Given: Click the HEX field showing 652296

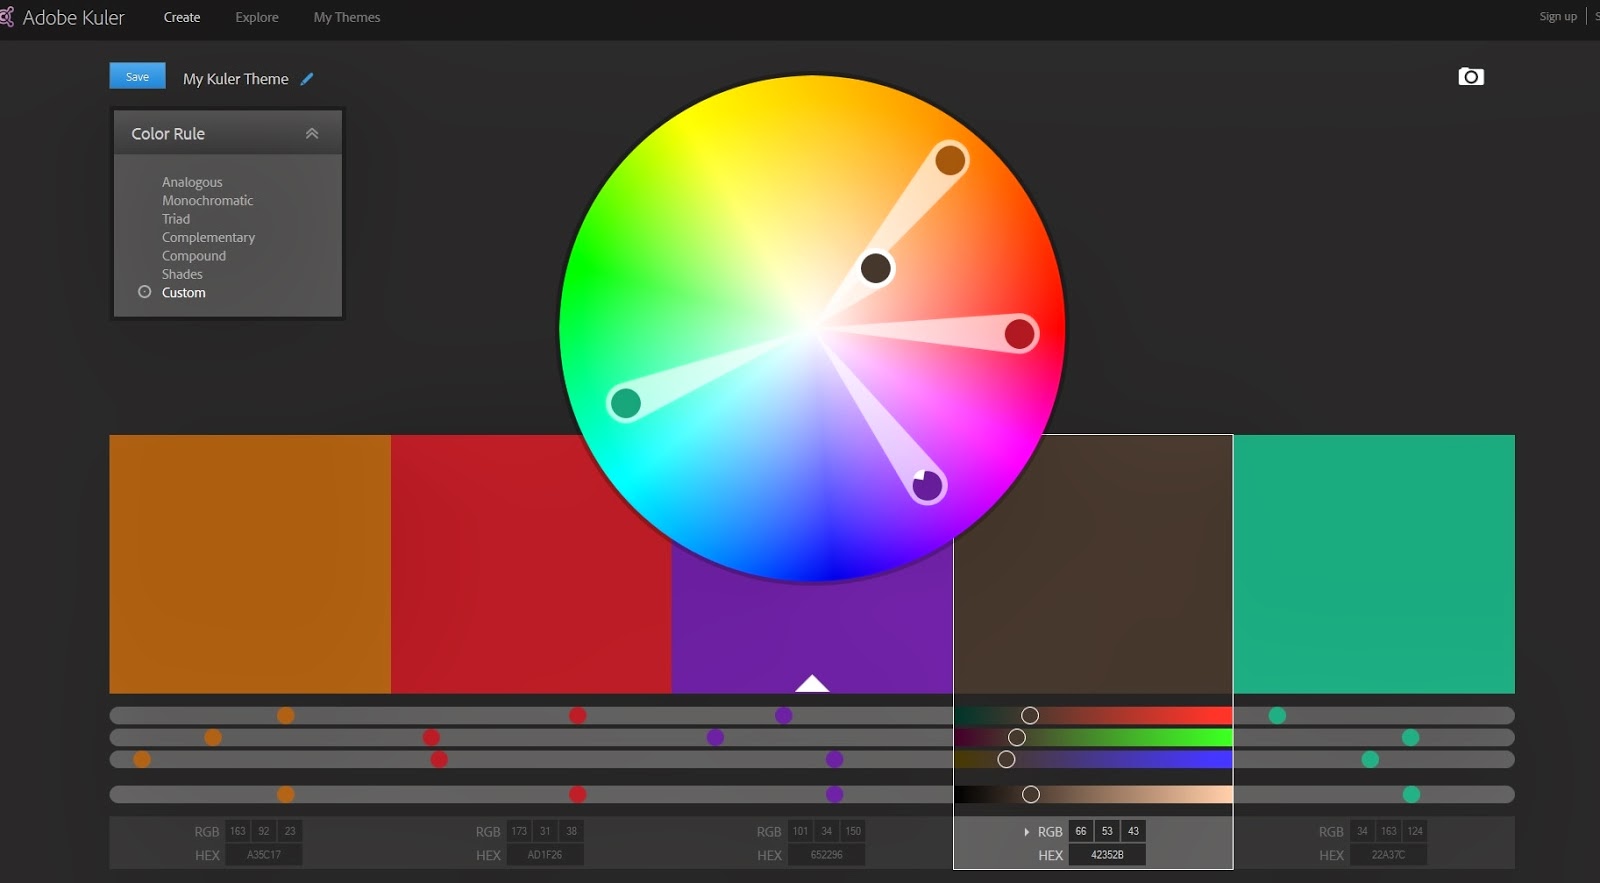Looking at the screenshot, I should pos(826,855).
